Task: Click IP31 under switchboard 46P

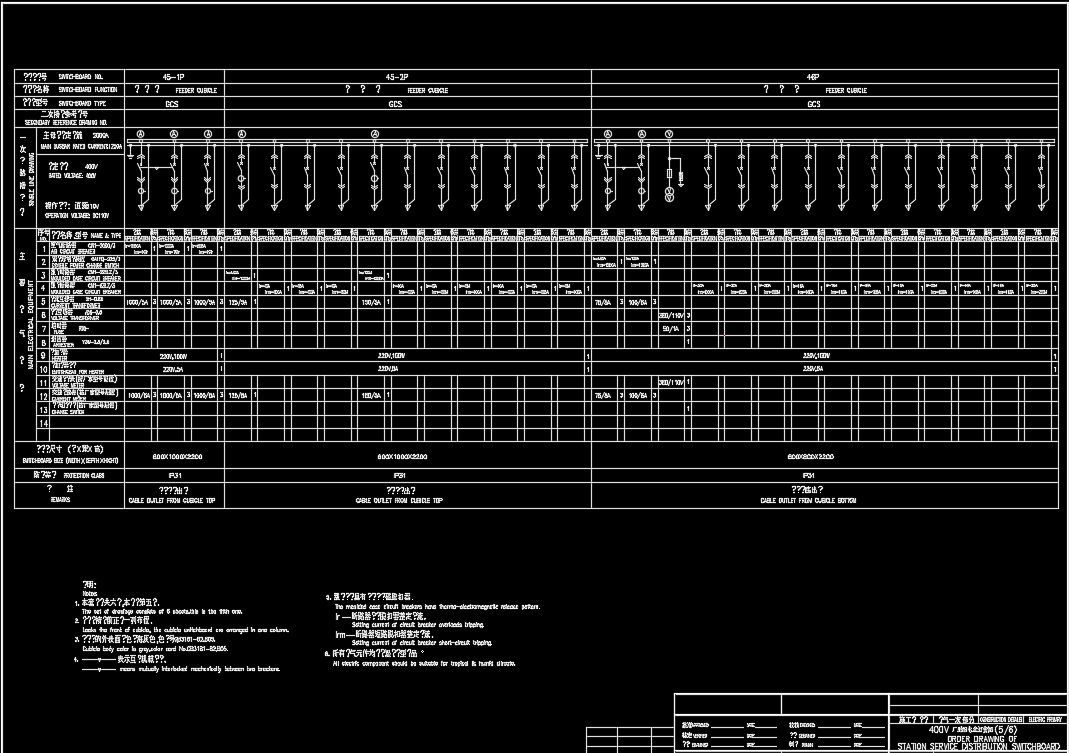Action: click(x=809, y=475)
